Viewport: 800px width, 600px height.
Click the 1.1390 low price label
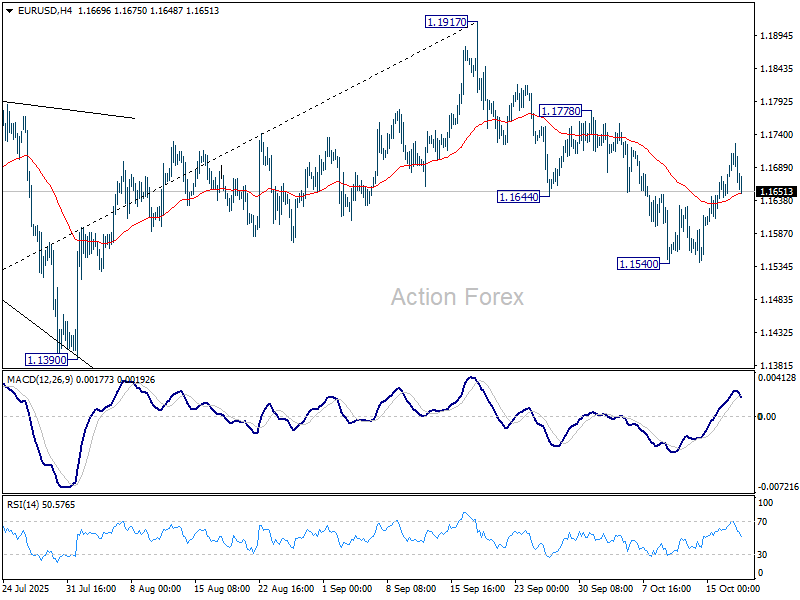tap(45, 357)
